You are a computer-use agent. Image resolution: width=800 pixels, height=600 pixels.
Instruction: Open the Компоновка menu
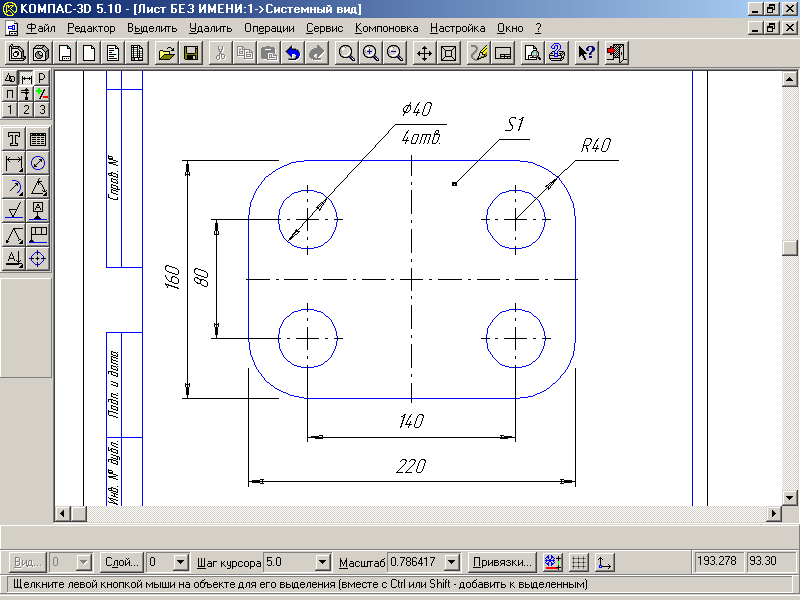(386, 29)
